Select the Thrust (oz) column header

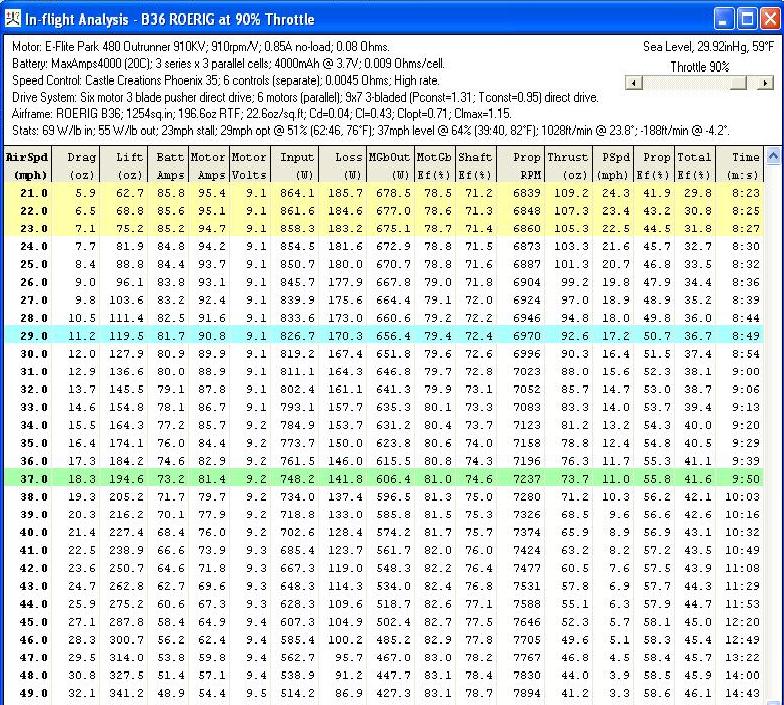(568, 164)
